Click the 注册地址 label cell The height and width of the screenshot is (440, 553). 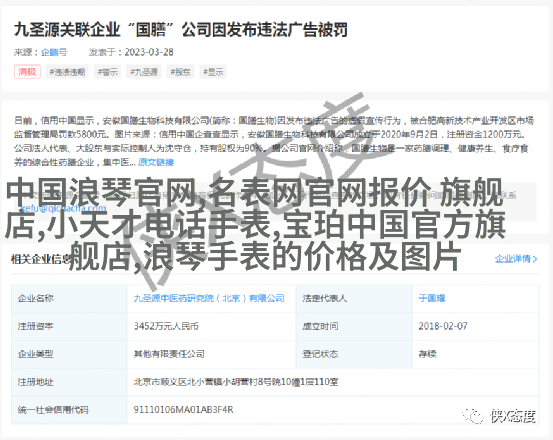click(x=69, y=382)
